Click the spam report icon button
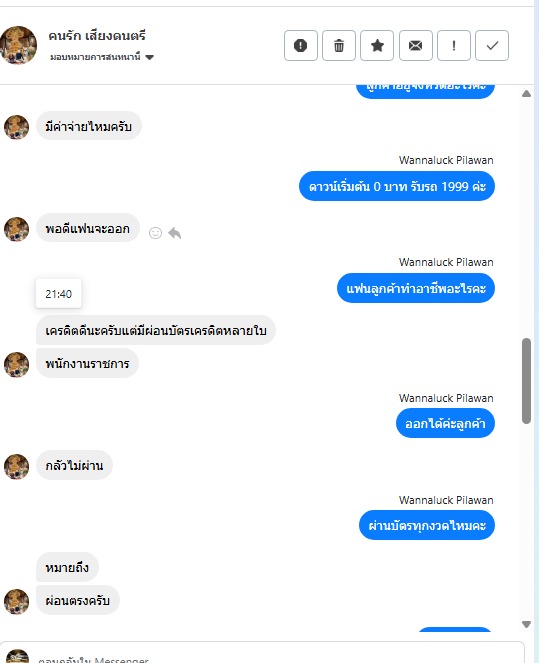Screen dimensions: 539x663 coord(301,45)
